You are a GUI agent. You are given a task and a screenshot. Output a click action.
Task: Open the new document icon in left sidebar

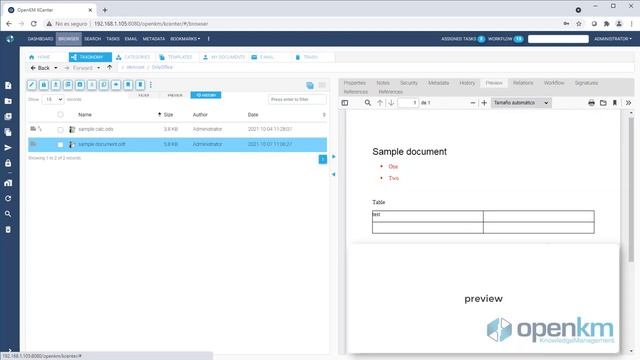pyautogui.click(x=8, y=85)
